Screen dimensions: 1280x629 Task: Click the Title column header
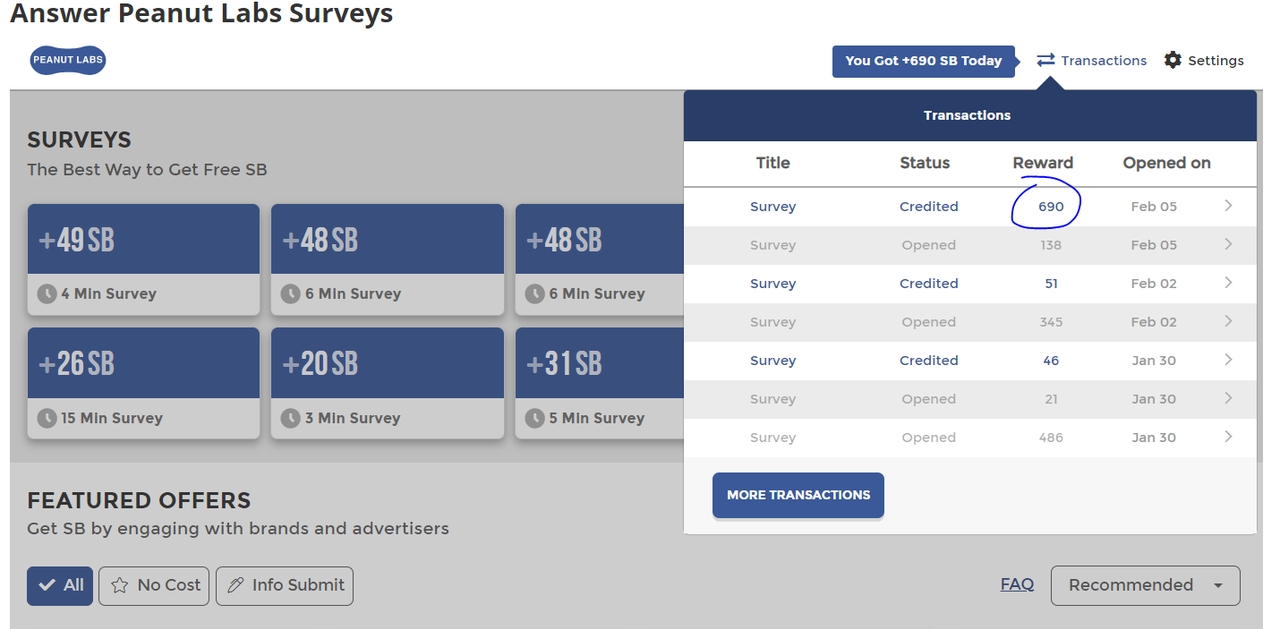(x=773, y=163)
